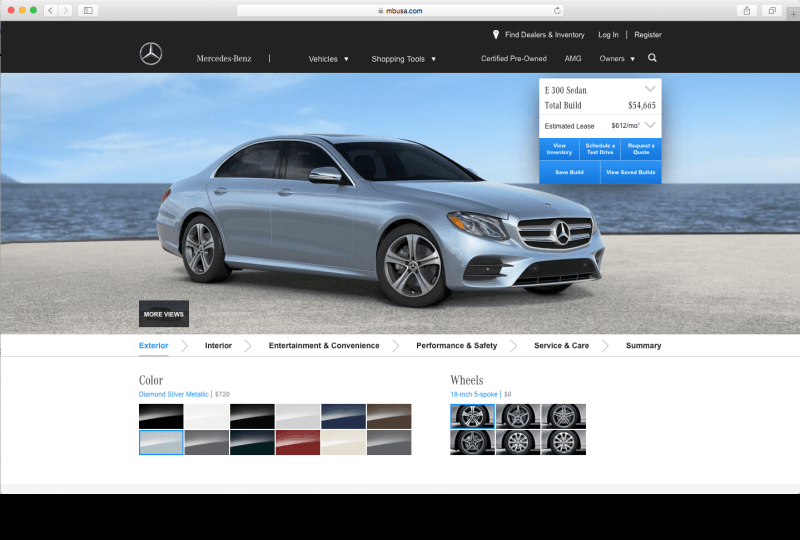Expand the E 300 Sedan chevron
Screen dimensions: 800x540
point(649,89)
